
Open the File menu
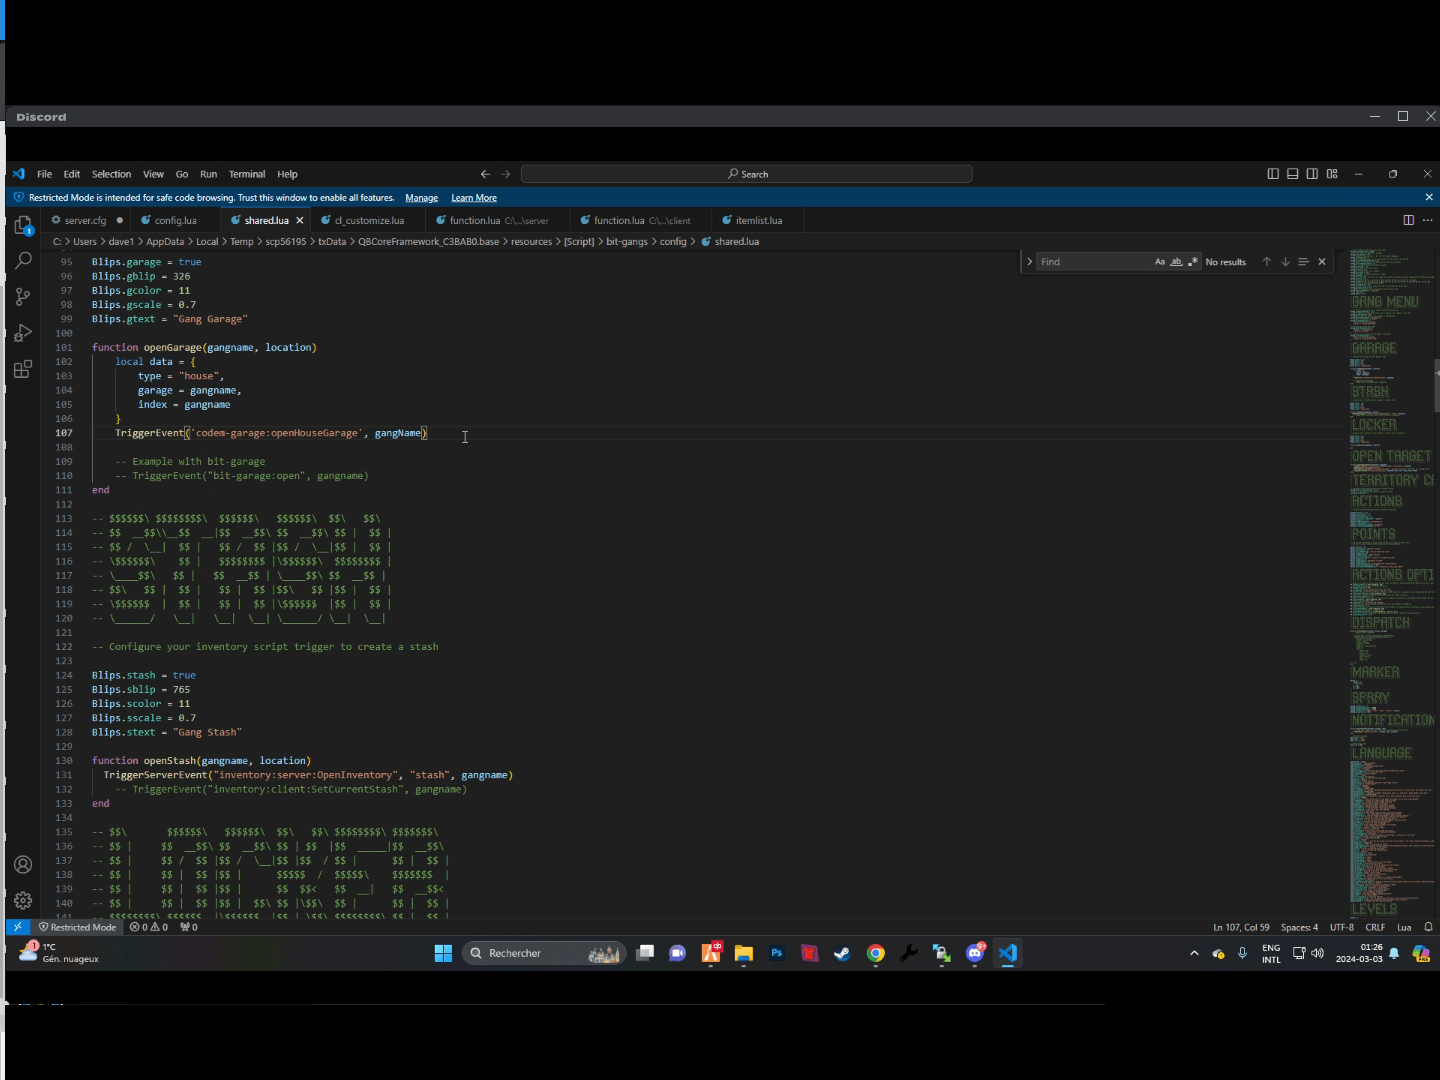(x=44, y=174)
